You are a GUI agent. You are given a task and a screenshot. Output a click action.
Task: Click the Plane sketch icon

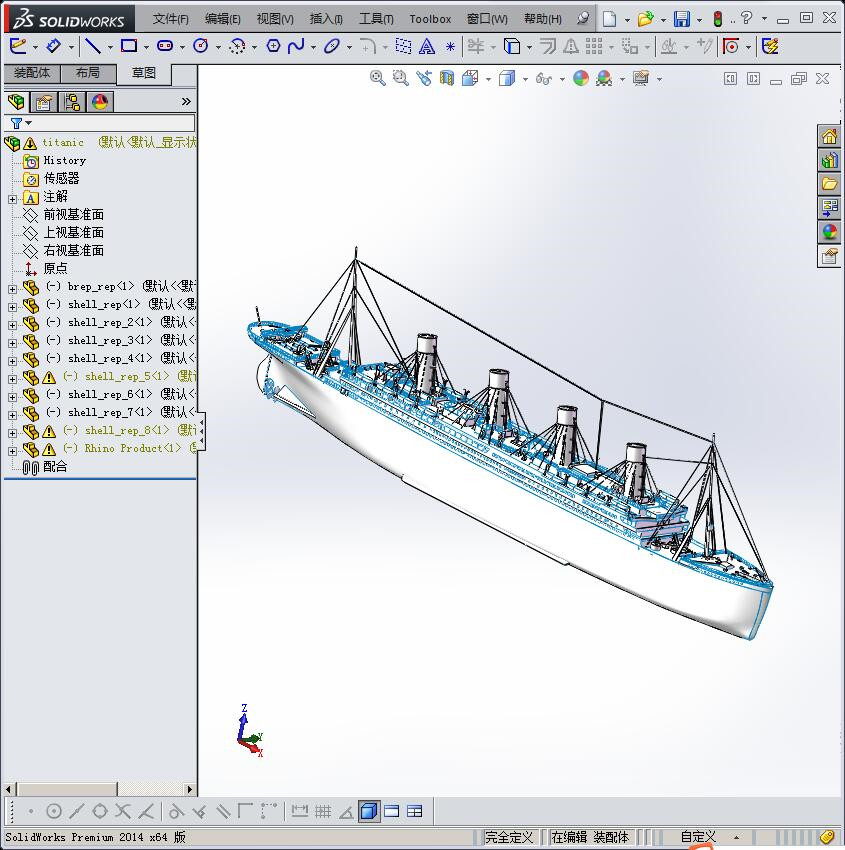click(x=403, y=46)
